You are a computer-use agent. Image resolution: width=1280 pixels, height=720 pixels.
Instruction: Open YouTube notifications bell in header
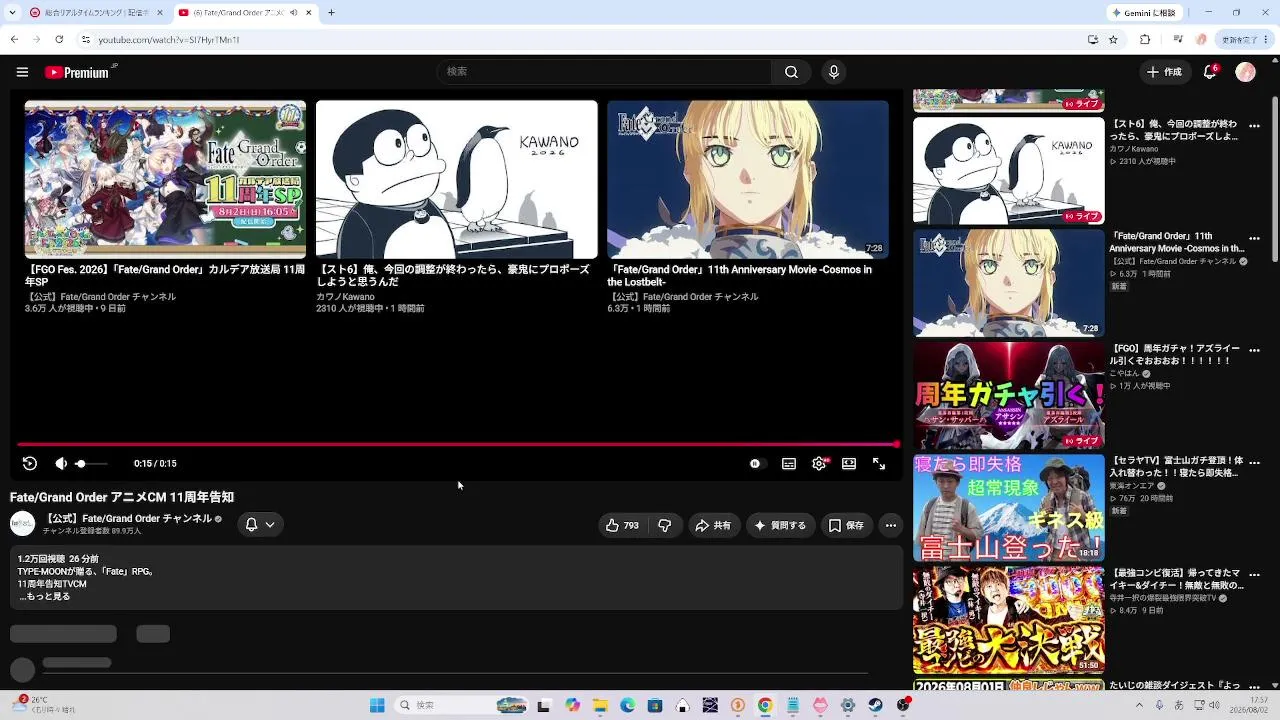pyautogui.click(x=1210, y=72)
